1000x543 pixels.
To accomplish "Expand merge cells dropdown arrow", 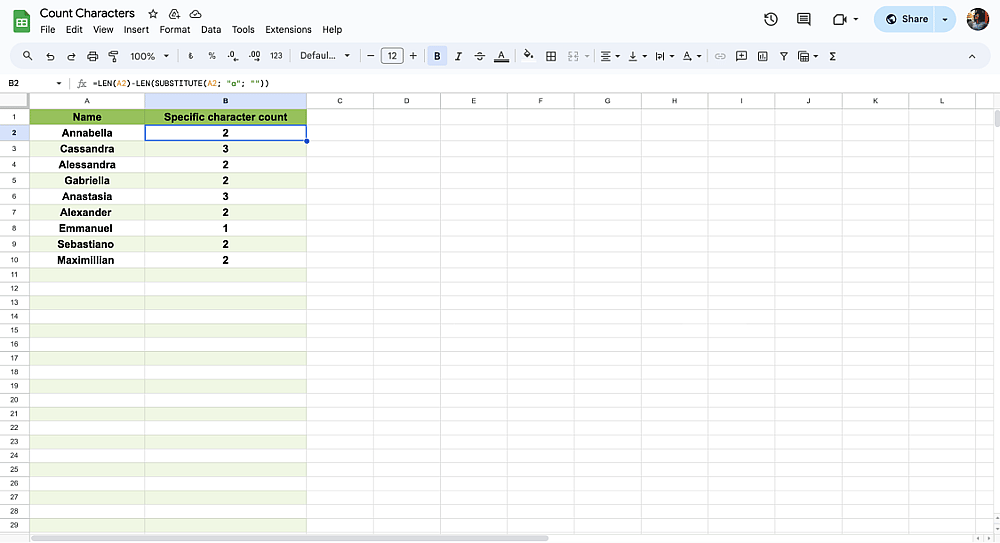I will coord(587,56).
